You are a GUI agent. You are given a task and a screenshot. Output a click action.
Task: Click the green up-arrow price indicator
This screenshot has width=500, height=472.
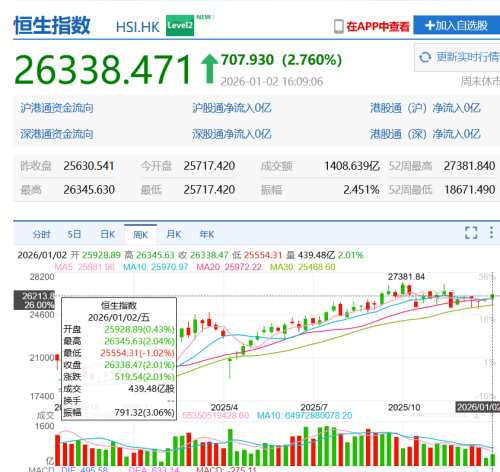209,68
